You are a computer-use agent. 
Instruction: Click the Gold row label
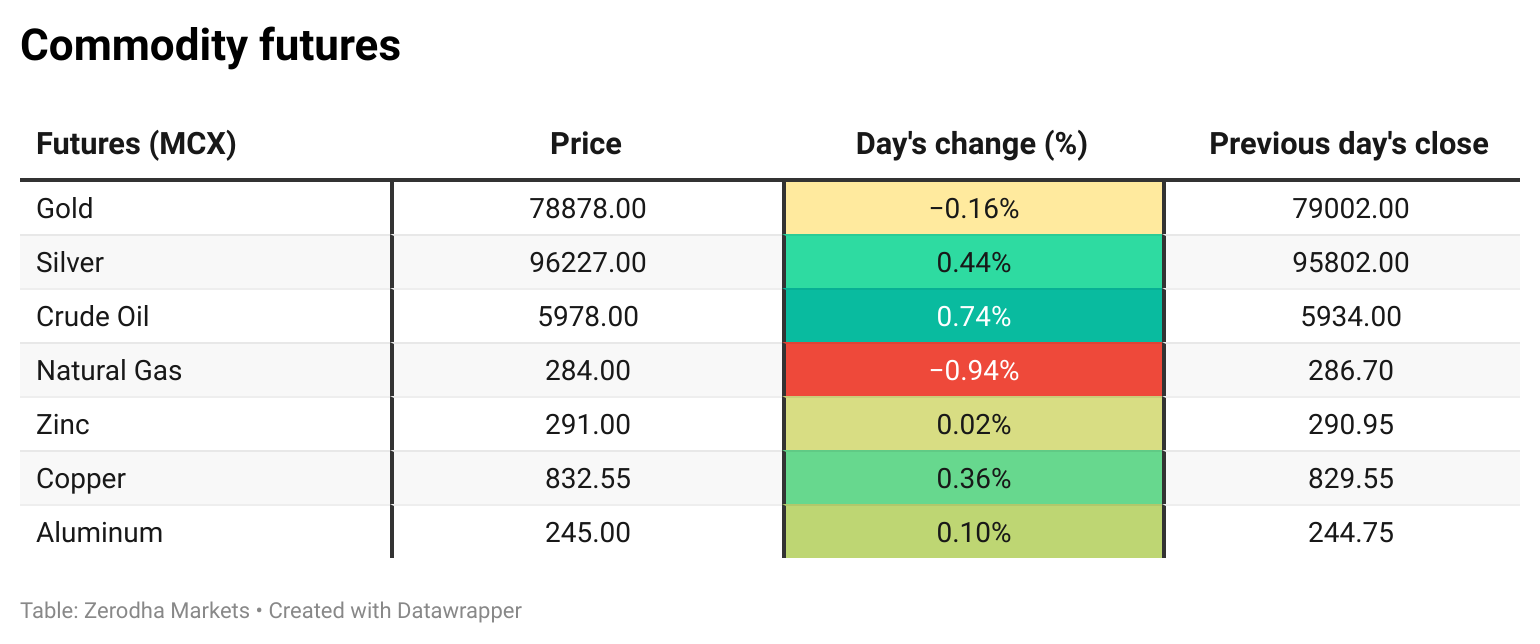(x=65, y=208)
